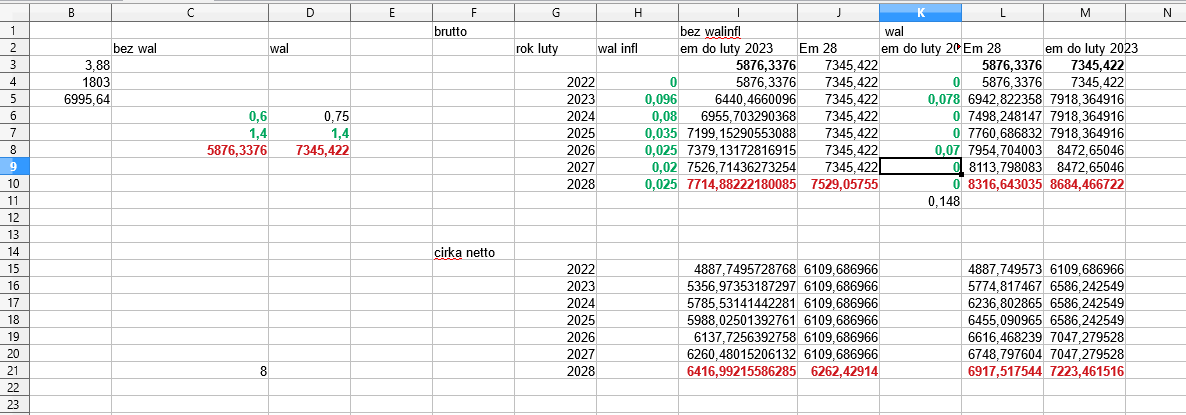The height and width of the screenshot is (415, 1186).
Task: Select the column K header
Action: 920,13
